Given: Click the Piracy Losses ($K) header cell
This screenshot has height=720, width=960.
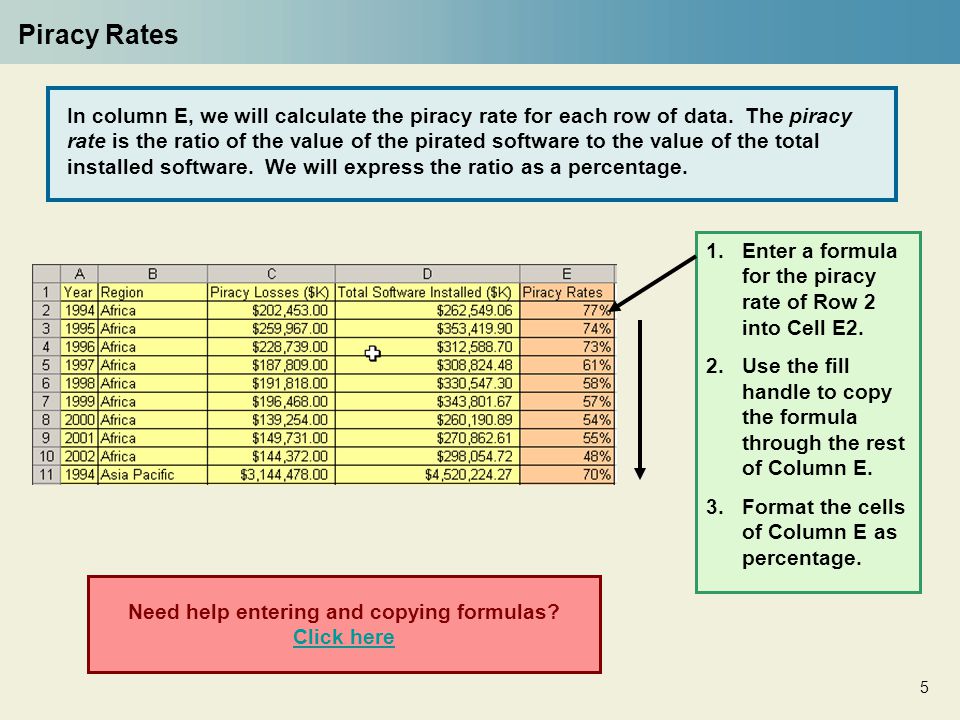Looking at the screenshot, I should [x=271, y=292].
